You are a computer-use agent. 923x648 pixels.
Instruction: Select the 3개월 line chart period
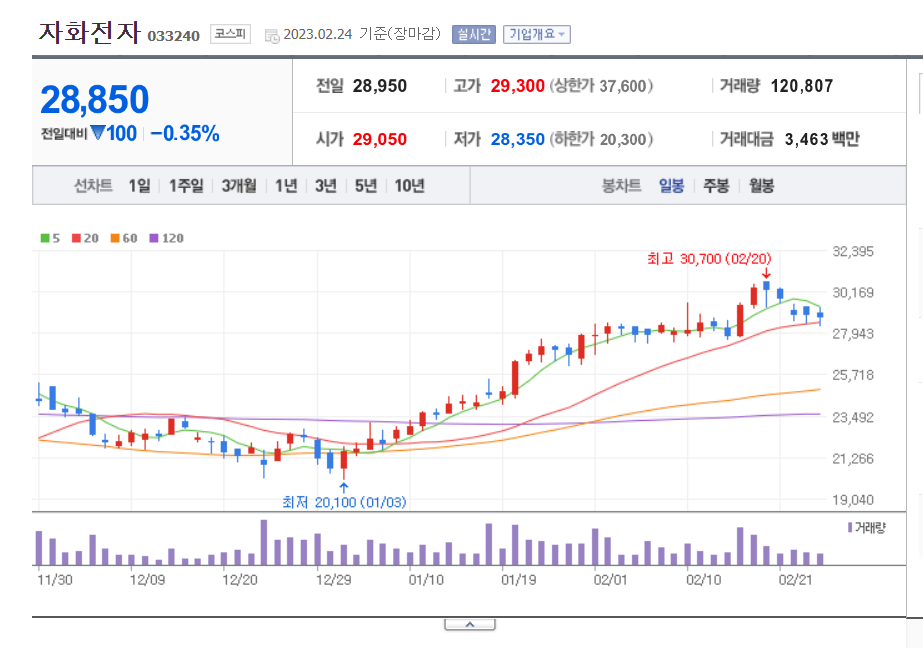pyautogui.click(x=239, y=186)
